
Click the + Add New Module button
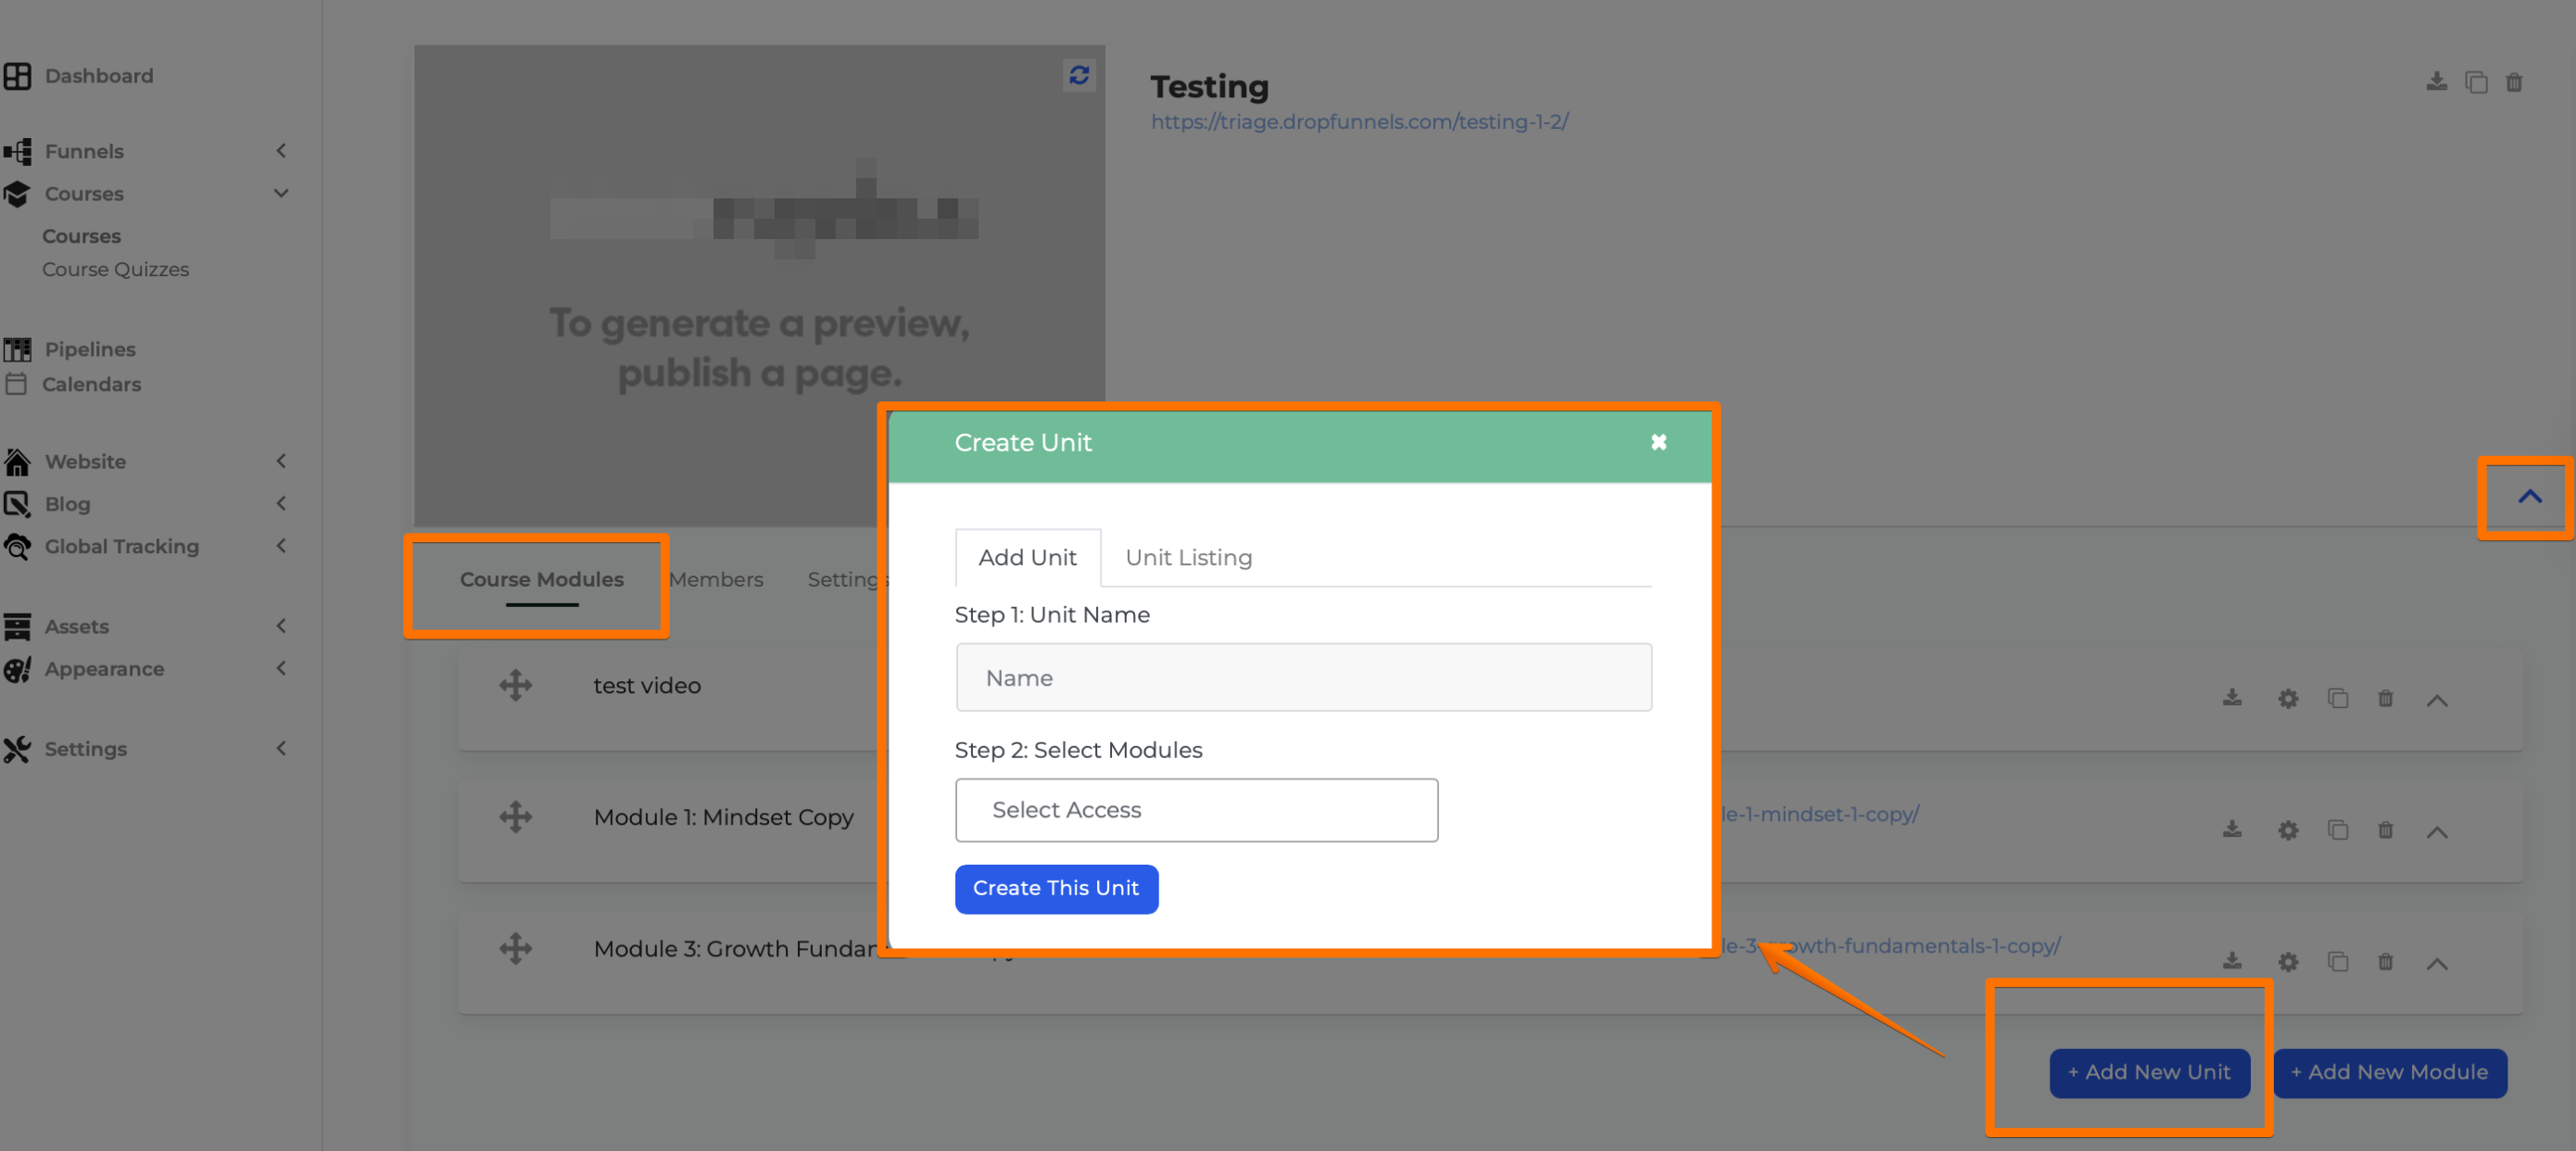(2389, 1072)
